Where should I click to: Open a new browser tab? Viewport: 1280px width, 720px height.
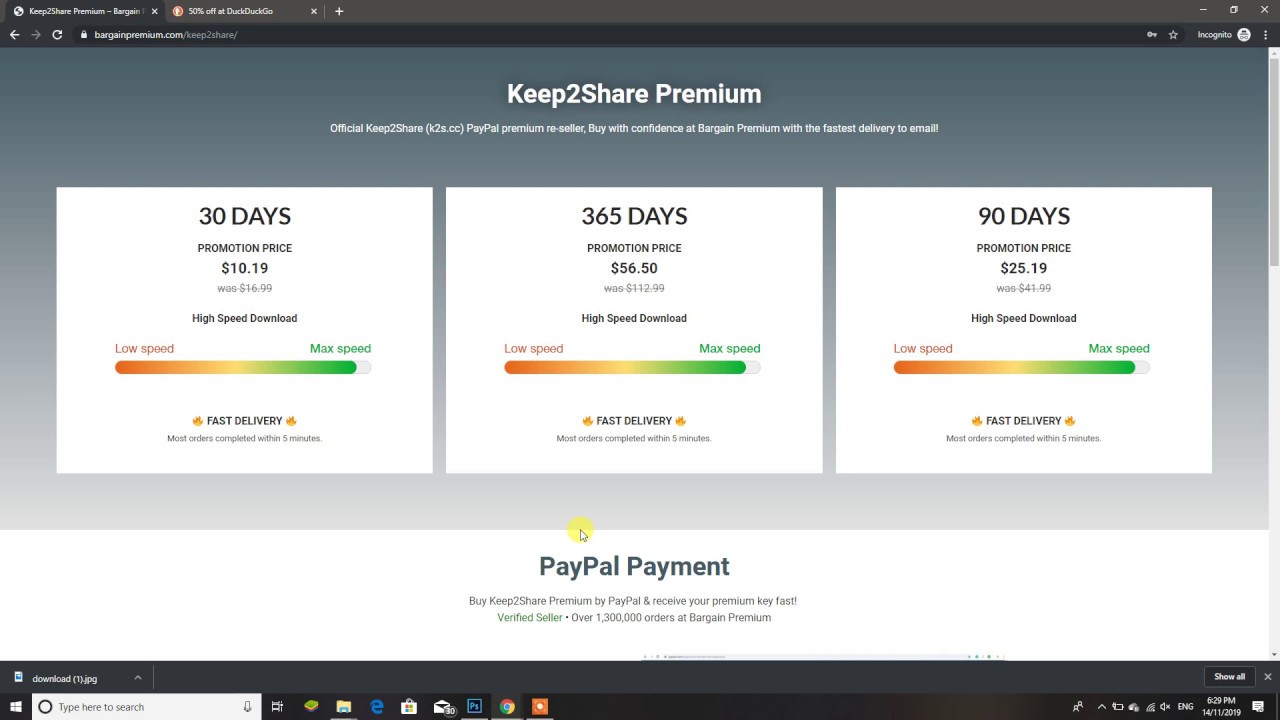339,11
